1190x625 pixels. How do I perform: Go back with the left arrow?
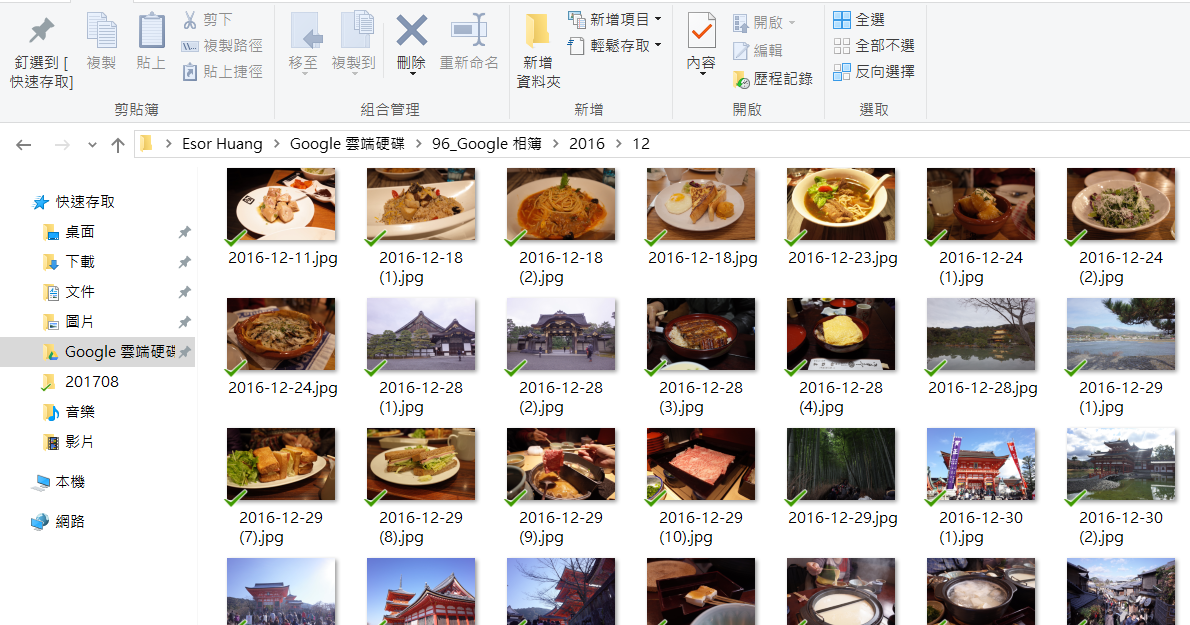[x=24, y=144]
